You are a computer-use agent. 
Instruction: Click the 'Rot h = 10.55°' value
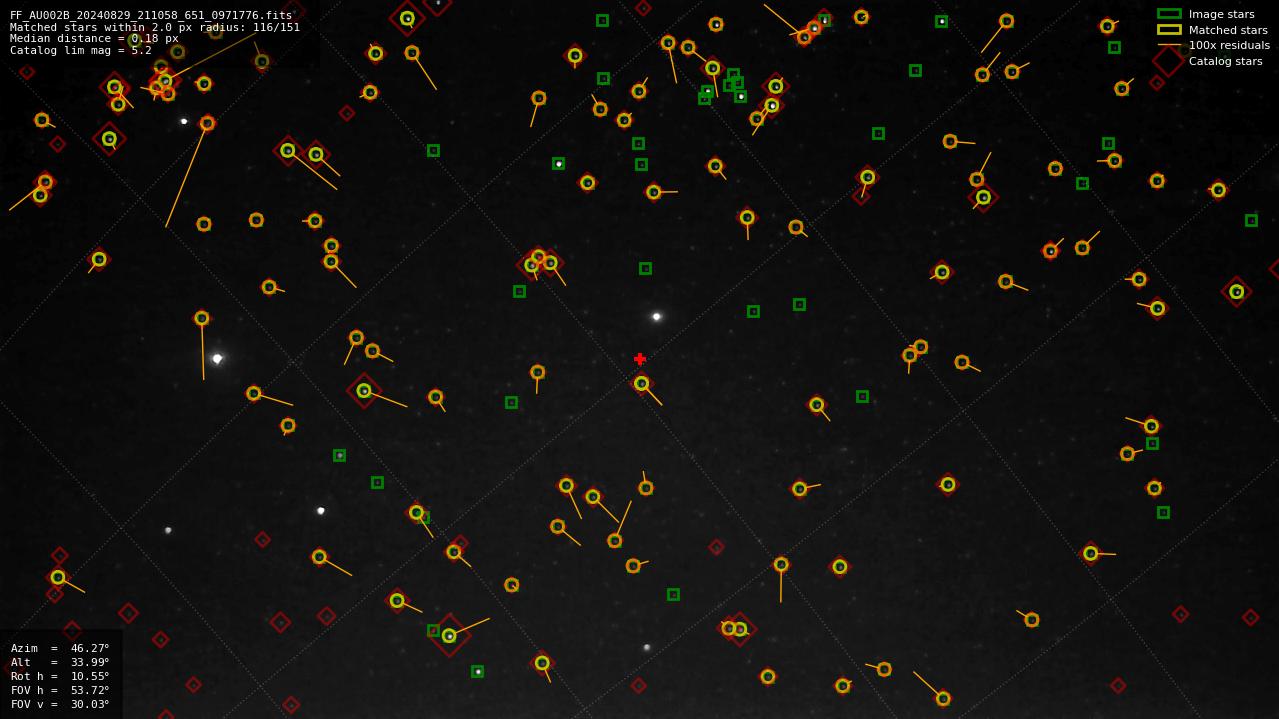coord(60,676)
